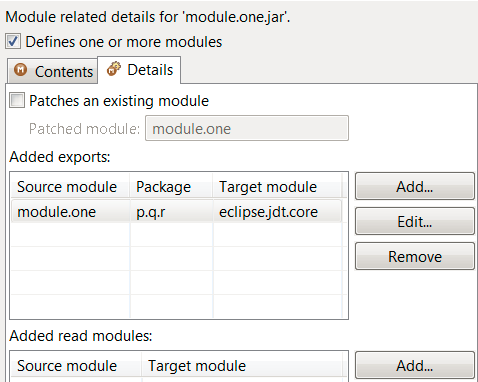Sort exports by Target module header

point(277,187)
